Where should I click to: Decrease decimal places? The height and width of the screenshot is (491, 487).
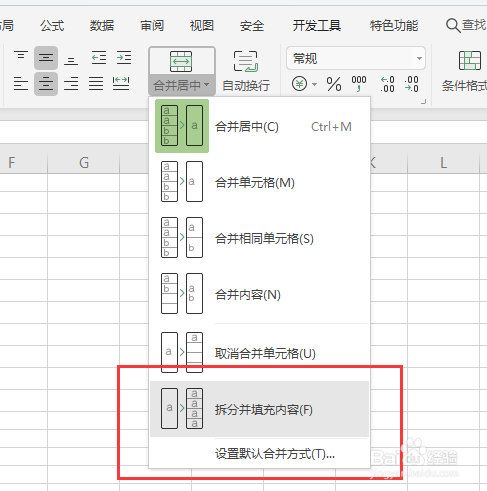[x=411, y=84]
